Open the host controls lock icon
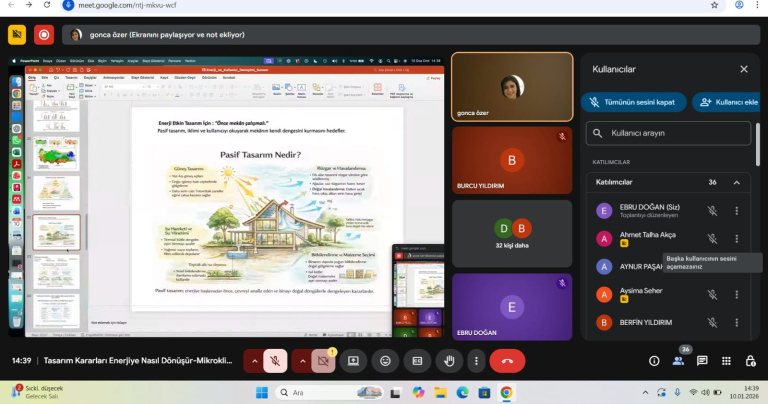 pos(750,361)
